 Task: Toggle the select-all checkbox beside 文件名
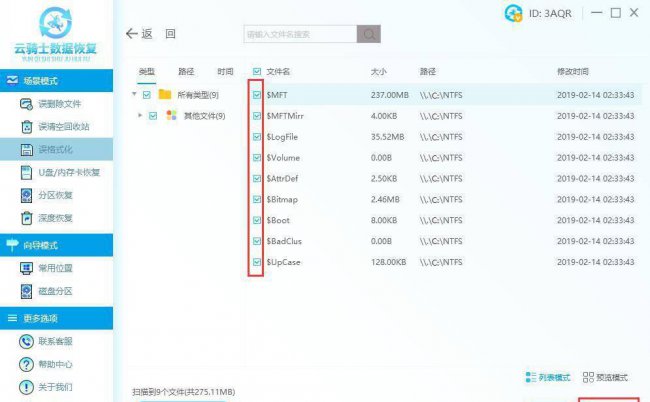point(257,72)
